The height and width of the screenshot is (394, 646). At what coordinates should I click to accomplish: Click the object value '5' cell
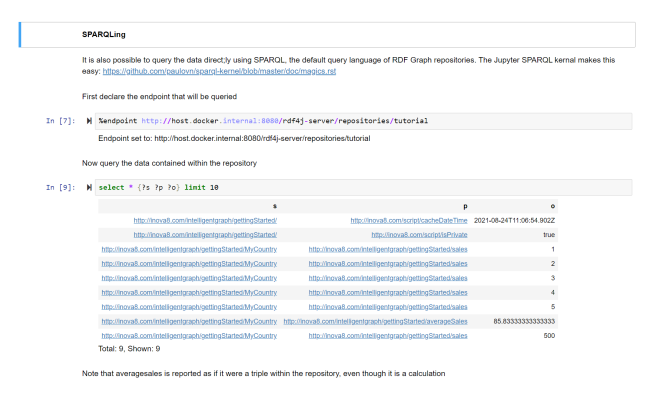click(552, 307)
